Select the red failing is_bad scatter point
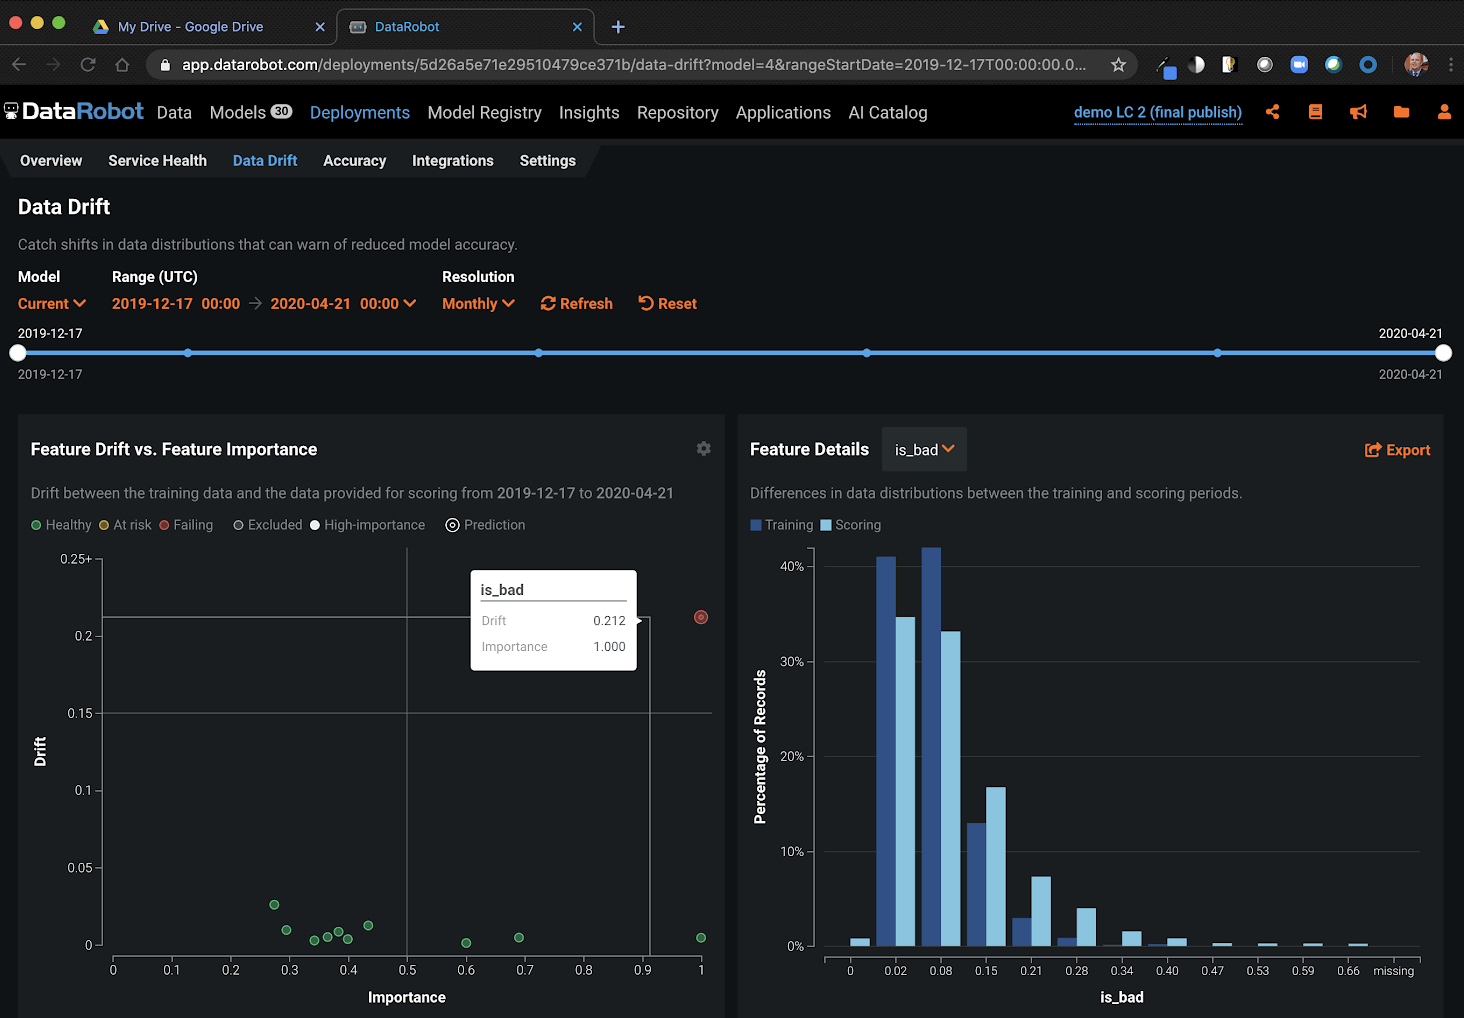This screenshot has height=1018, width=1464. click(701, 617)
